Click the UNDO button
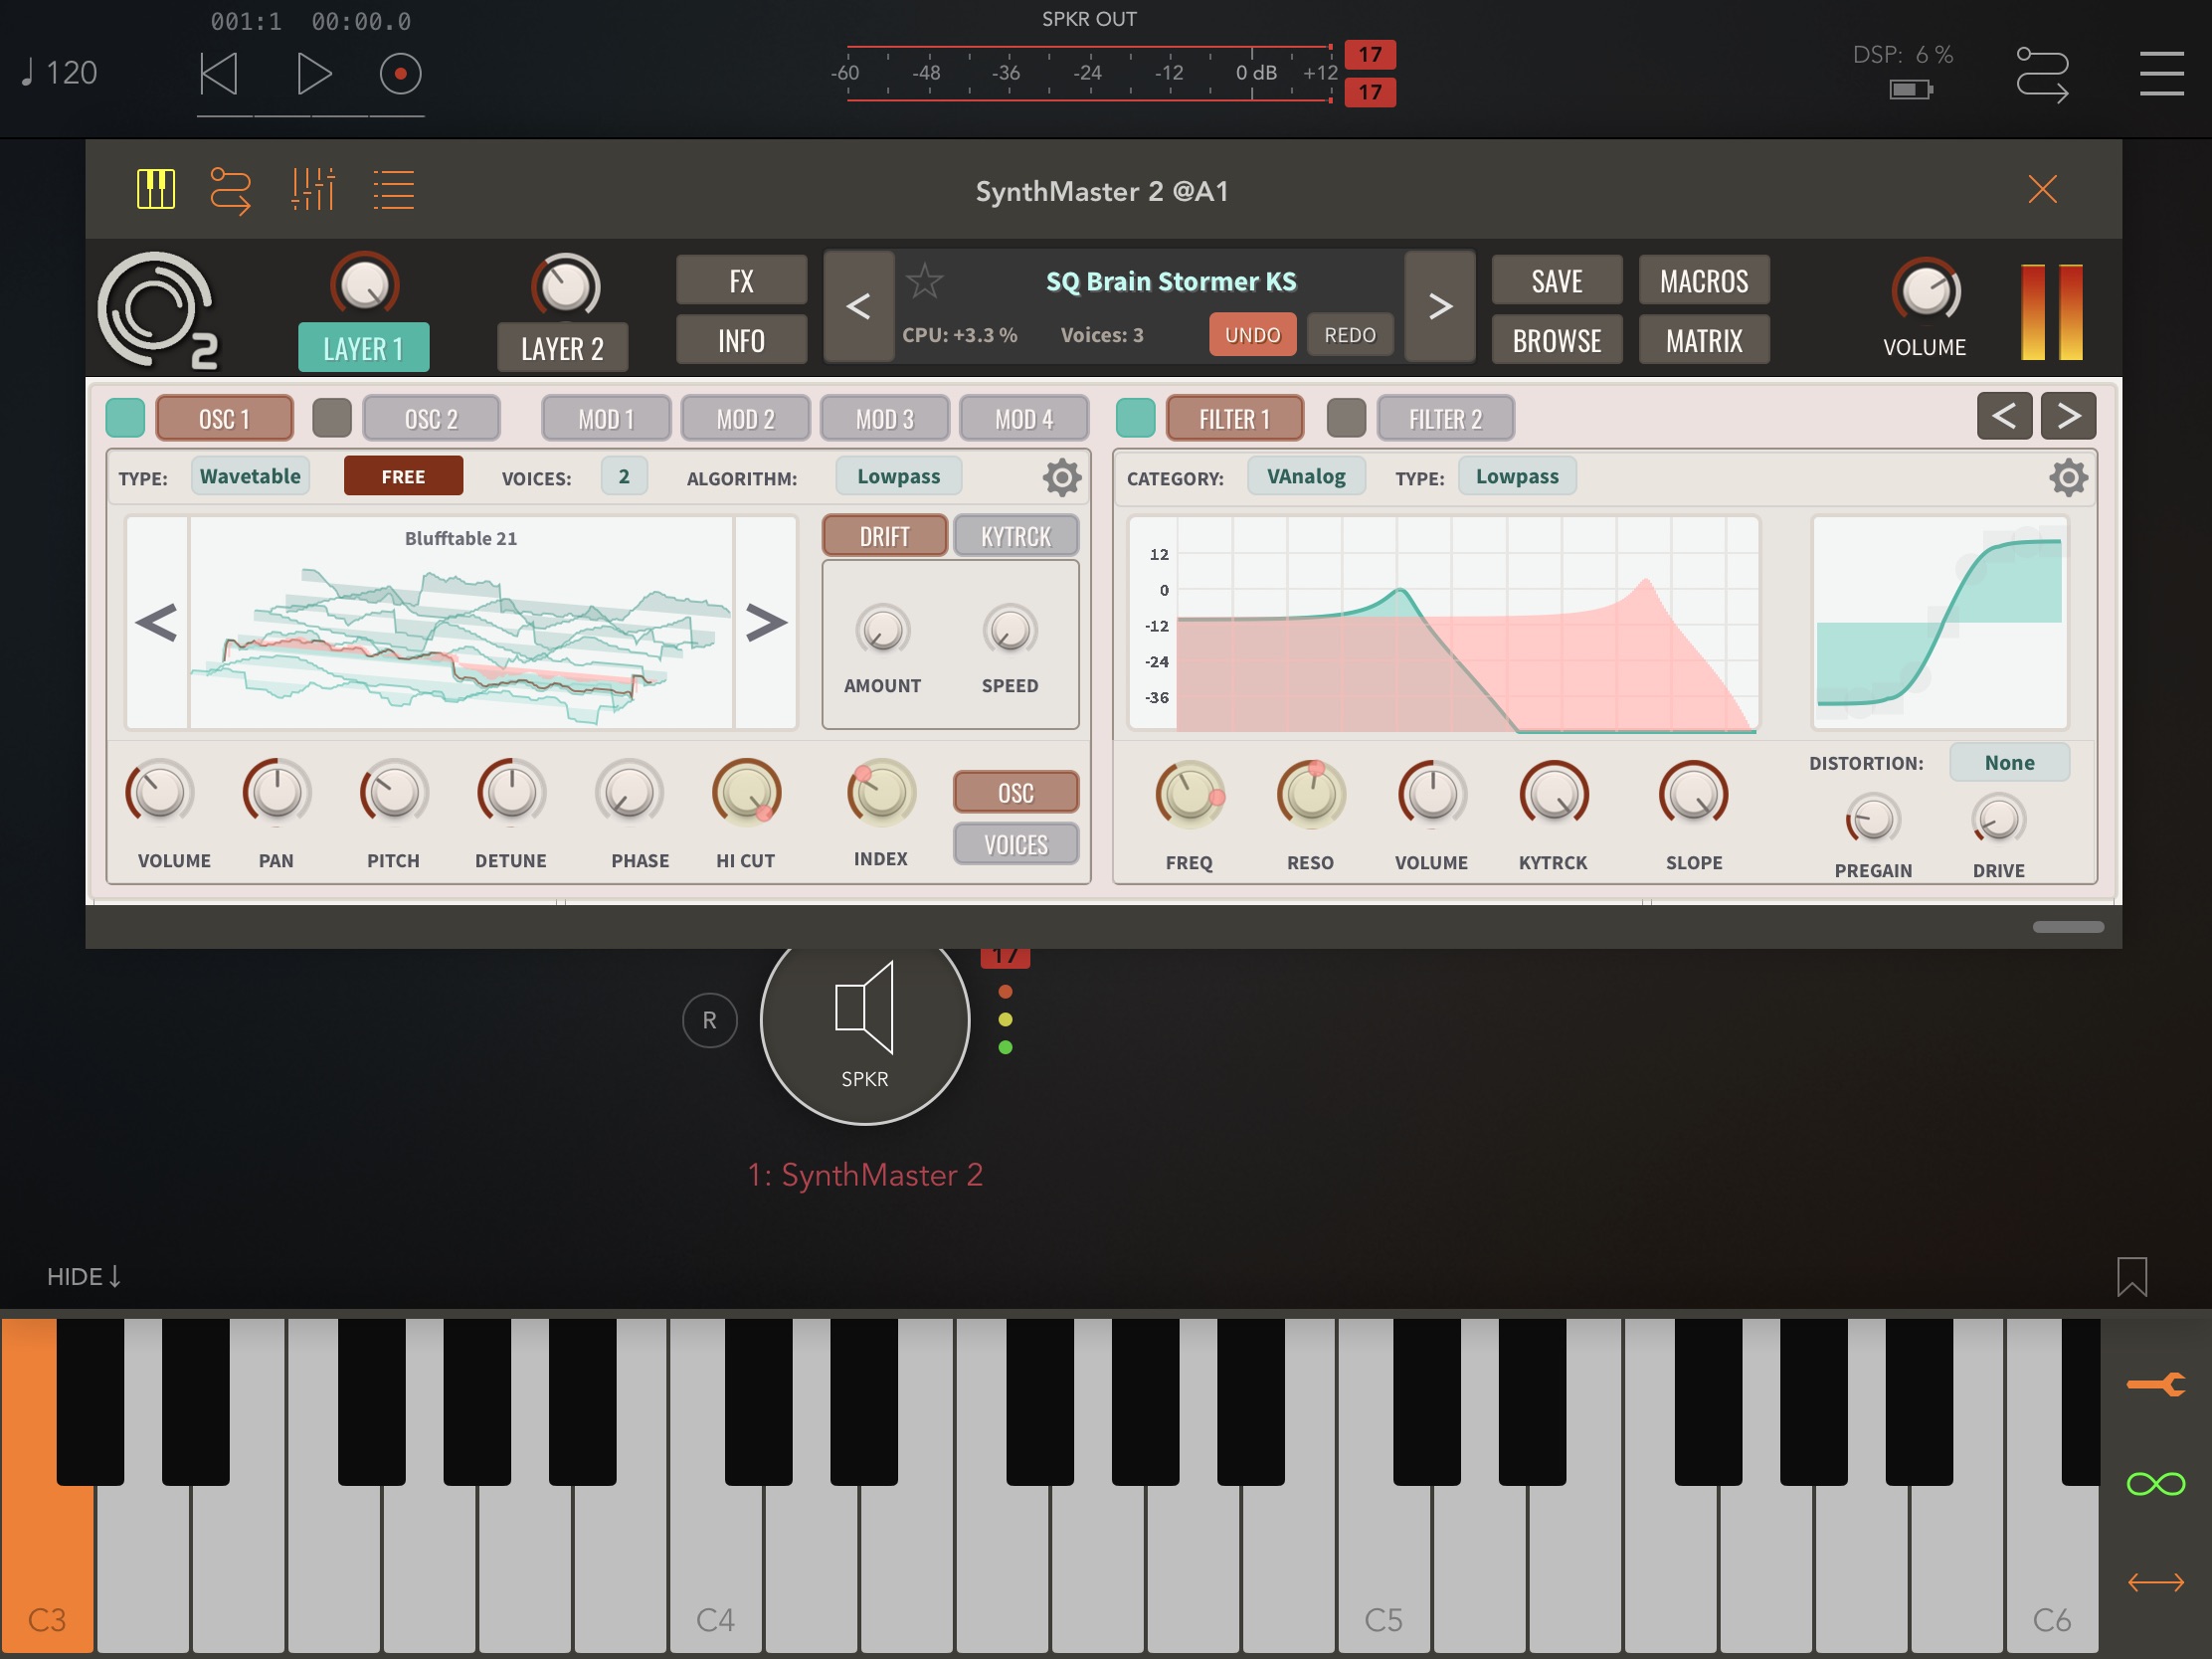Image resolution: width=2212 pixels, height=1659 pixels. tap(1252, 335)
